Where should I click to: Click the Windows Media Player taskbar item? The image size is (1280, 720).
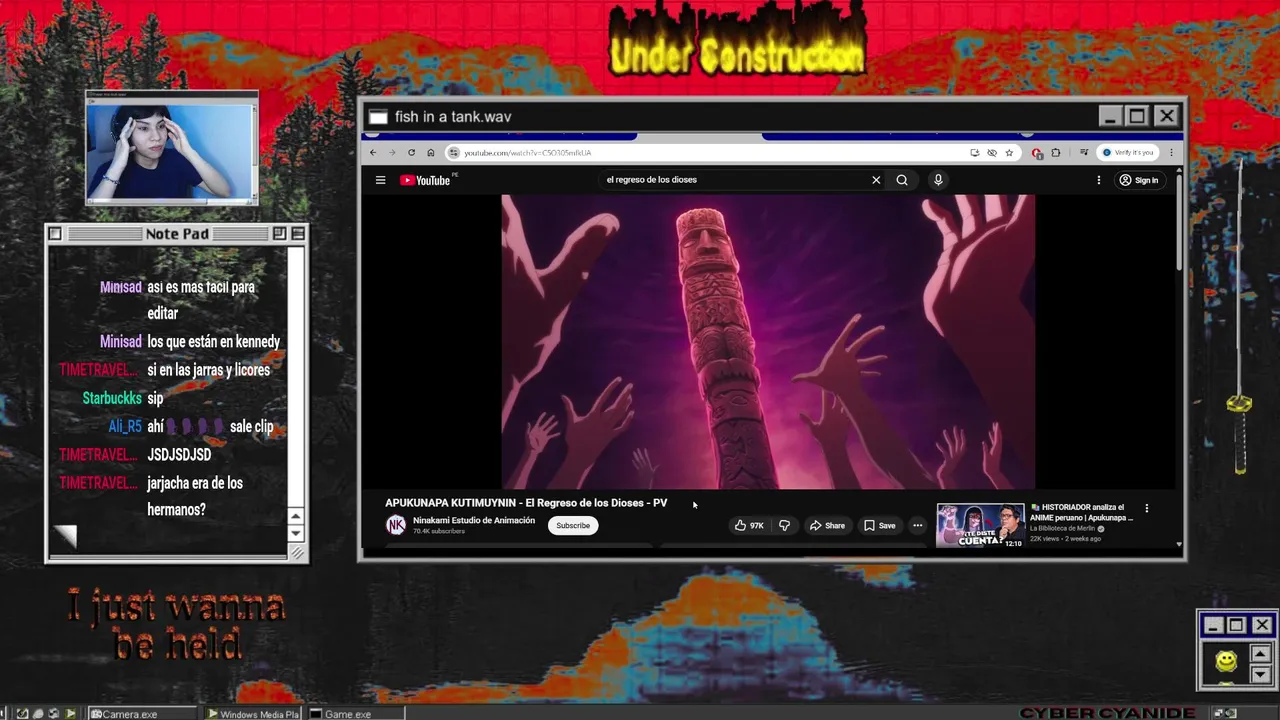click(254, 714)
